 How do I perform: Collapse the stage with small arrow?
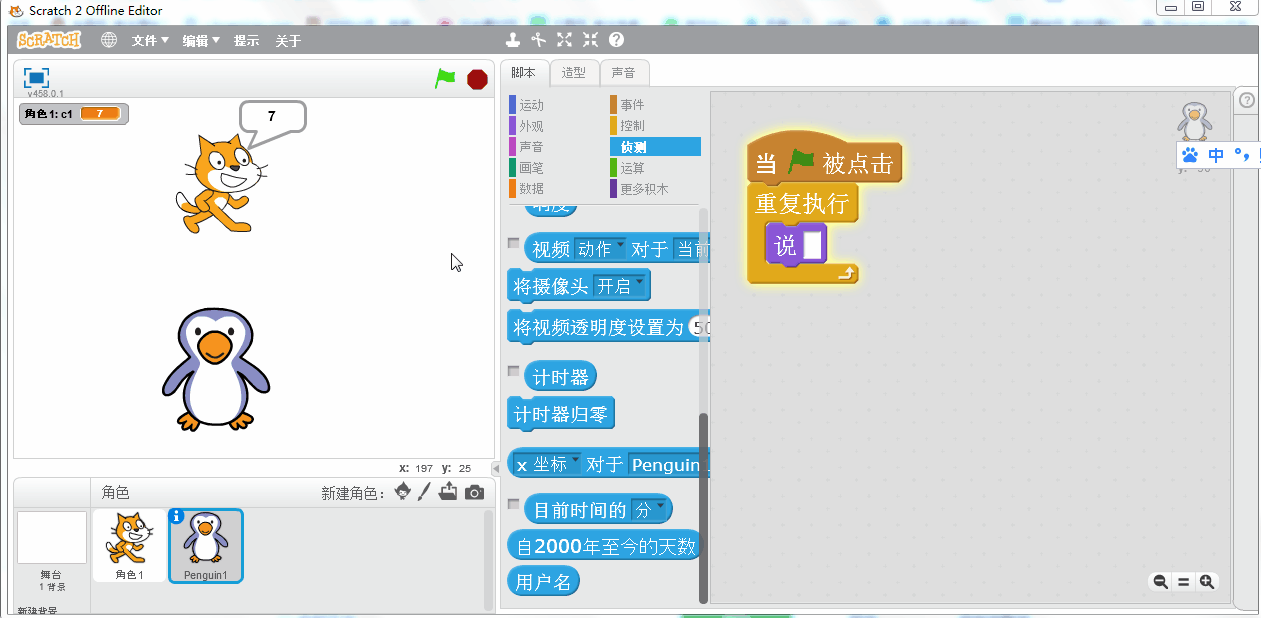pos(496,468)
